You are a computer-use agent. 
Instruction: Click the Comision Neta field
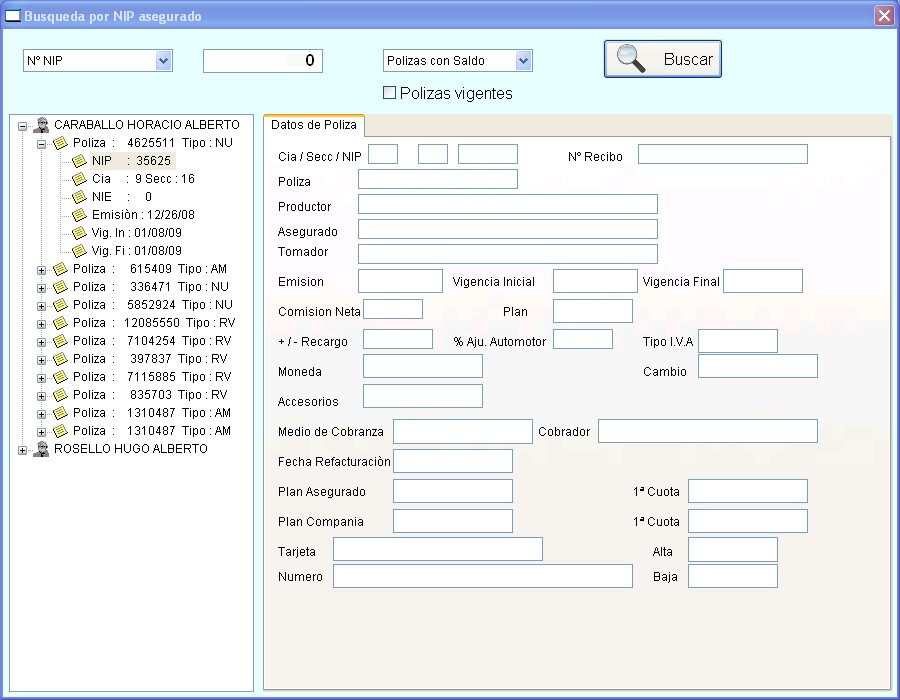pyautogui.click(x=393, y=309)
